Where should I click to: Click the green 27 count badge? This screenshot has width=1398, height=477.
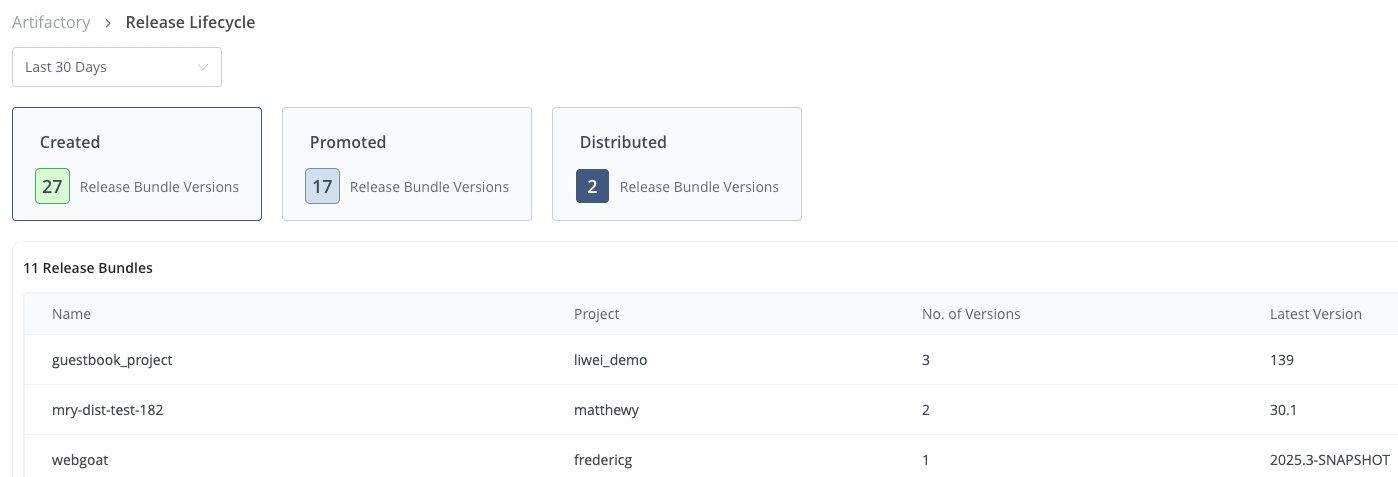[52, 187]
